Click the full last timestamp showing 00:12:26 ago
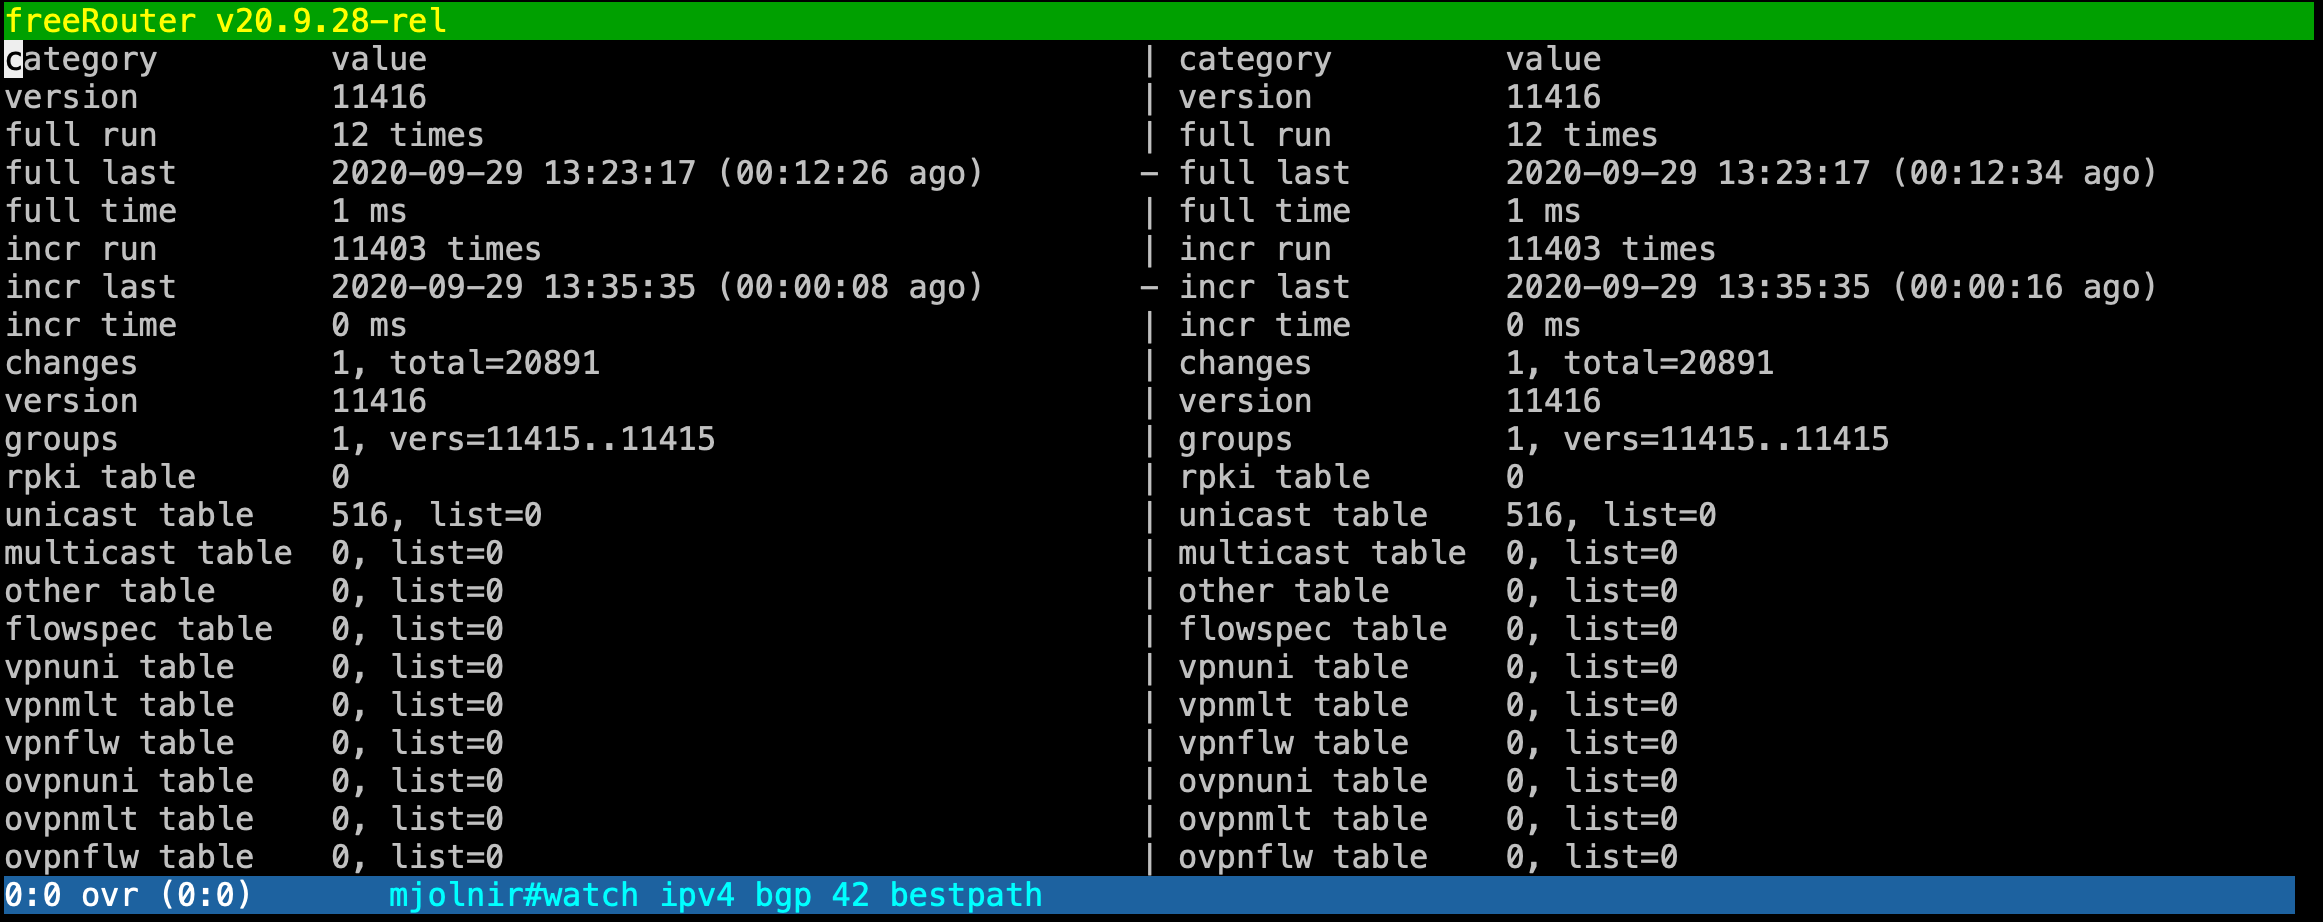This screenshot has width=2323, height=922. coord(656,173)
